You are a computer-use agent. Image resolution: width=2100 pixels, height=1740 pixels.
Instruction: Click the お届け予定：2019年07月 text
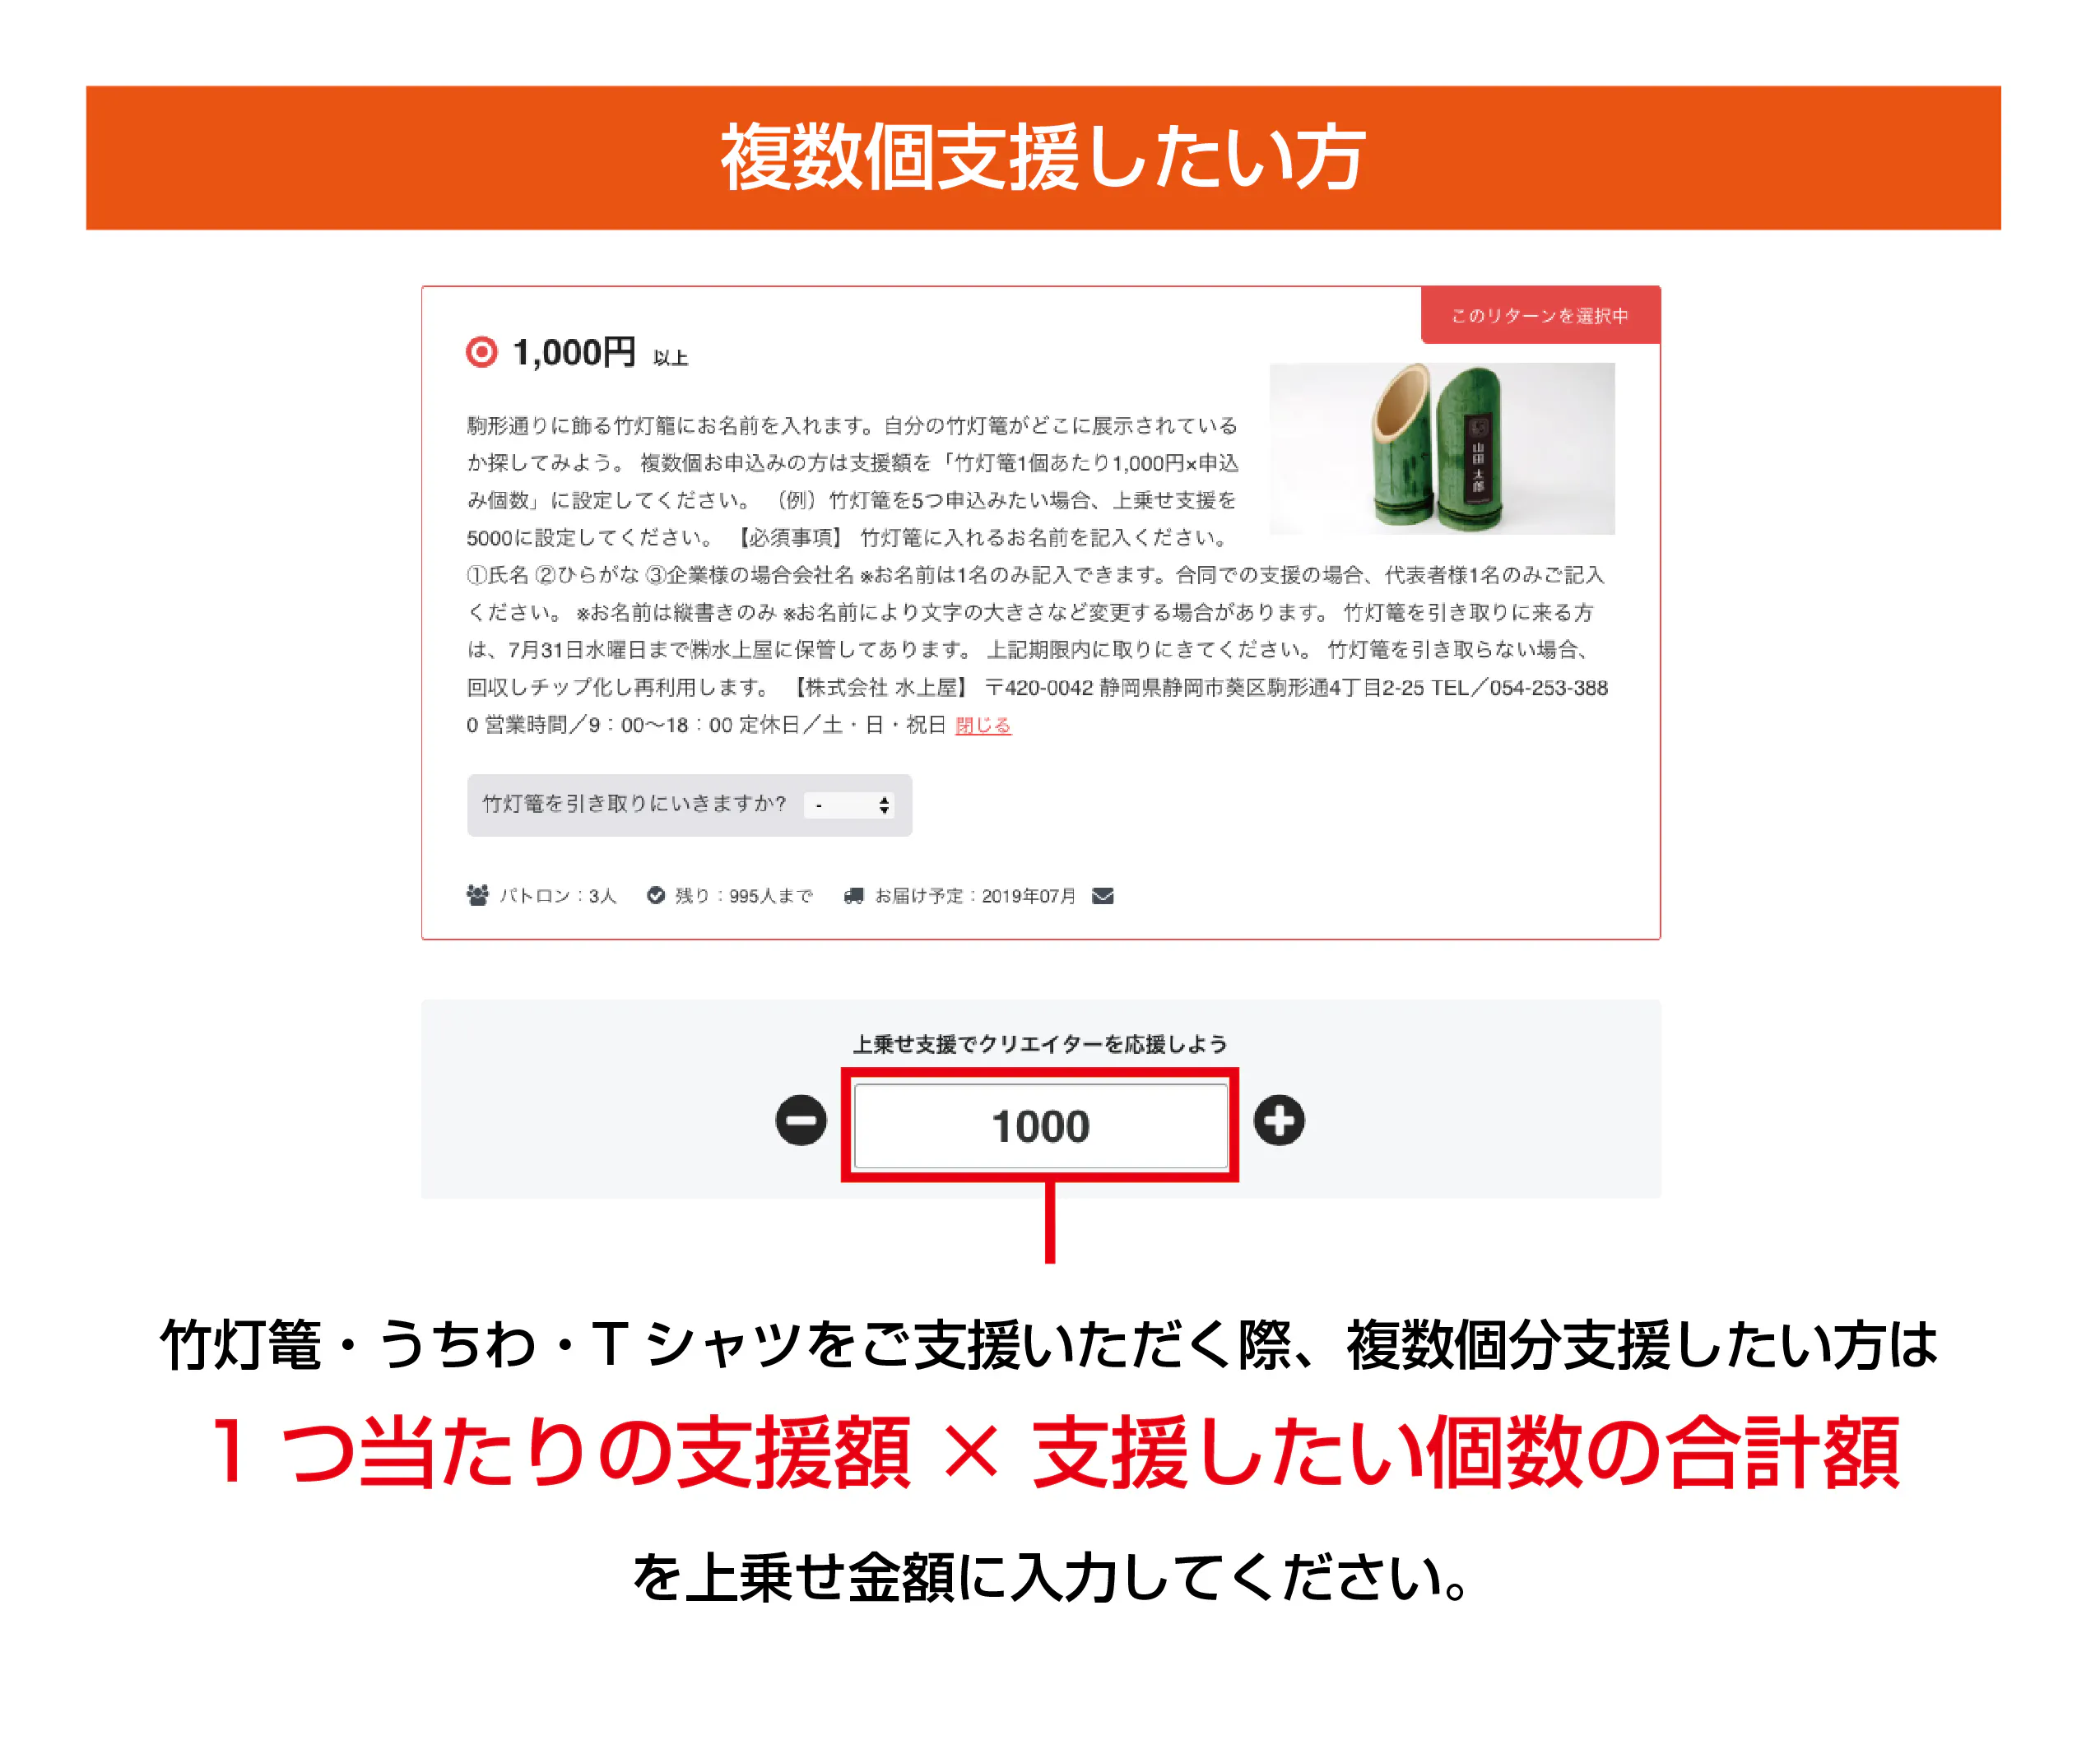(x=975, y=896)
